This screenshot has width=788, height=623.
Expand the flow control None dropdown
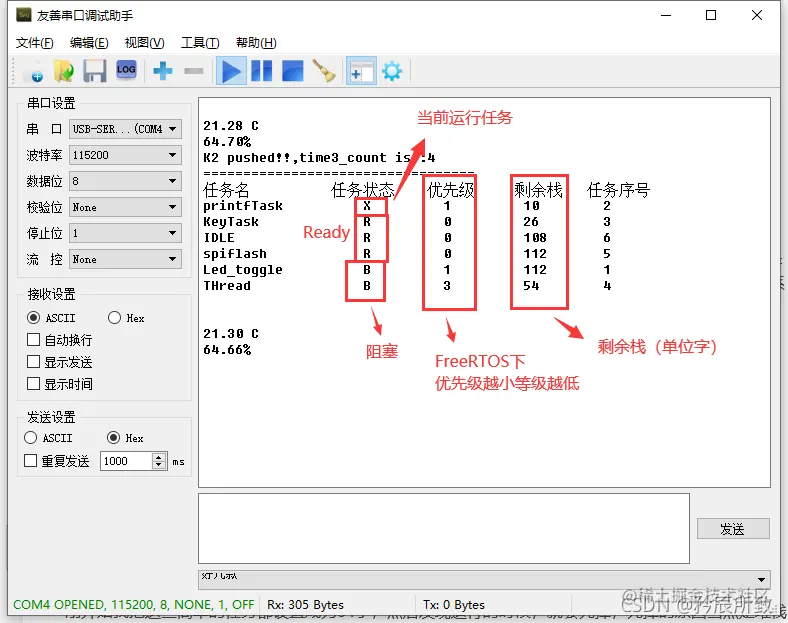tap(125, 259)
